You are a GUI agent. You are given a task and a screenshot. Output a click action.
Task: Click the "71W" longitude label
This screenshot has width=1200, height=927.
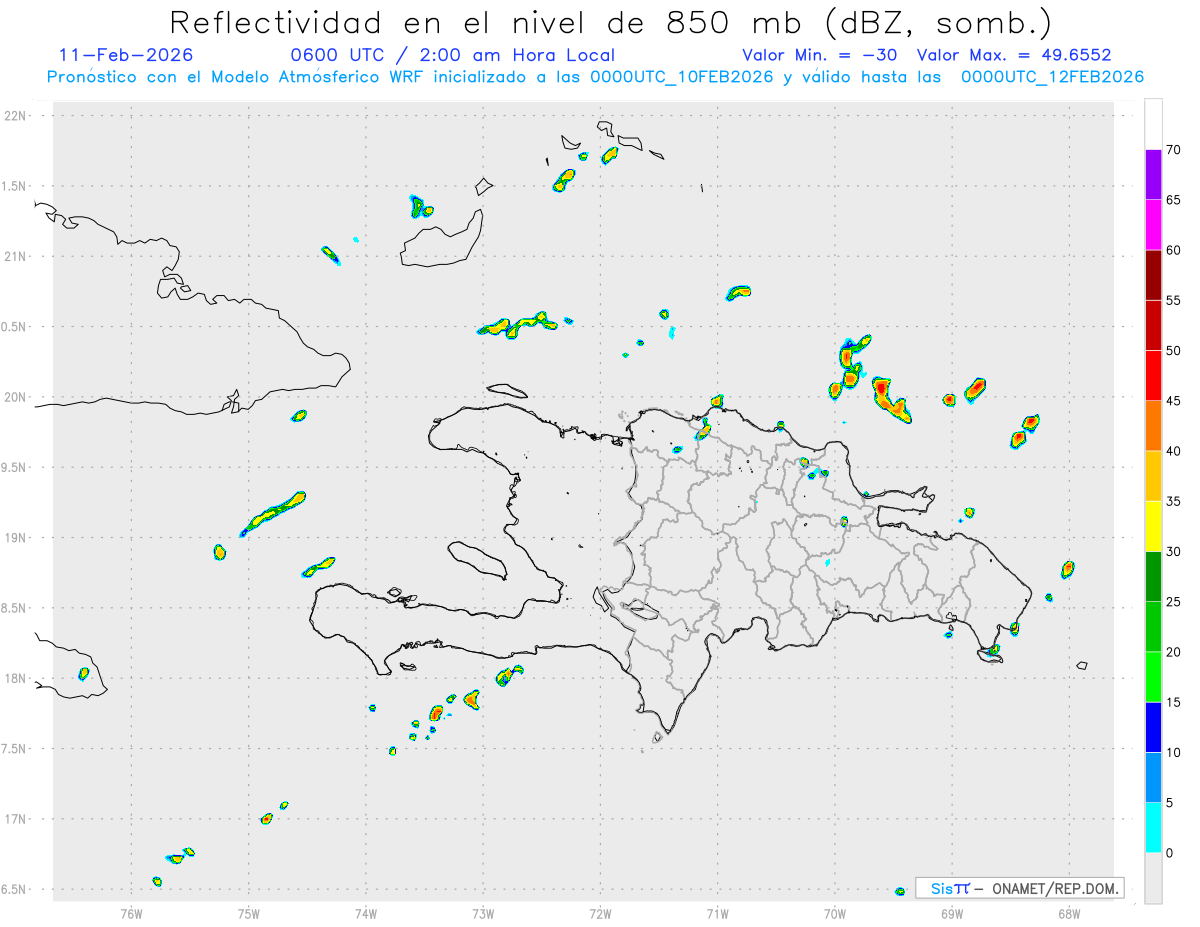[x=717, y=913]
